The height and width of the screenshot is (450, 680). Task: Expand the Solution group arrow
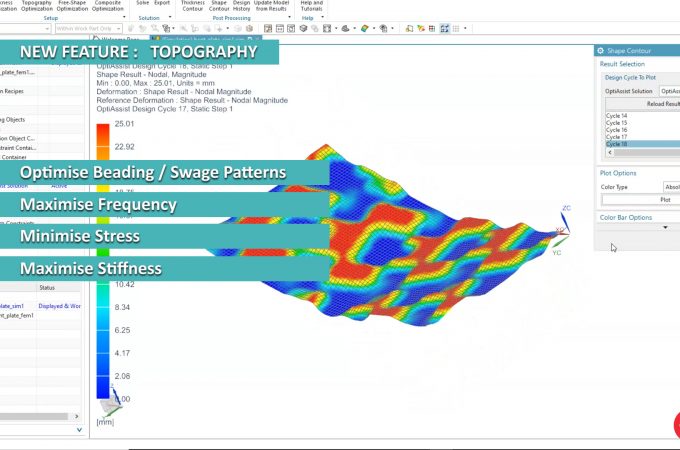click(170, 17)
